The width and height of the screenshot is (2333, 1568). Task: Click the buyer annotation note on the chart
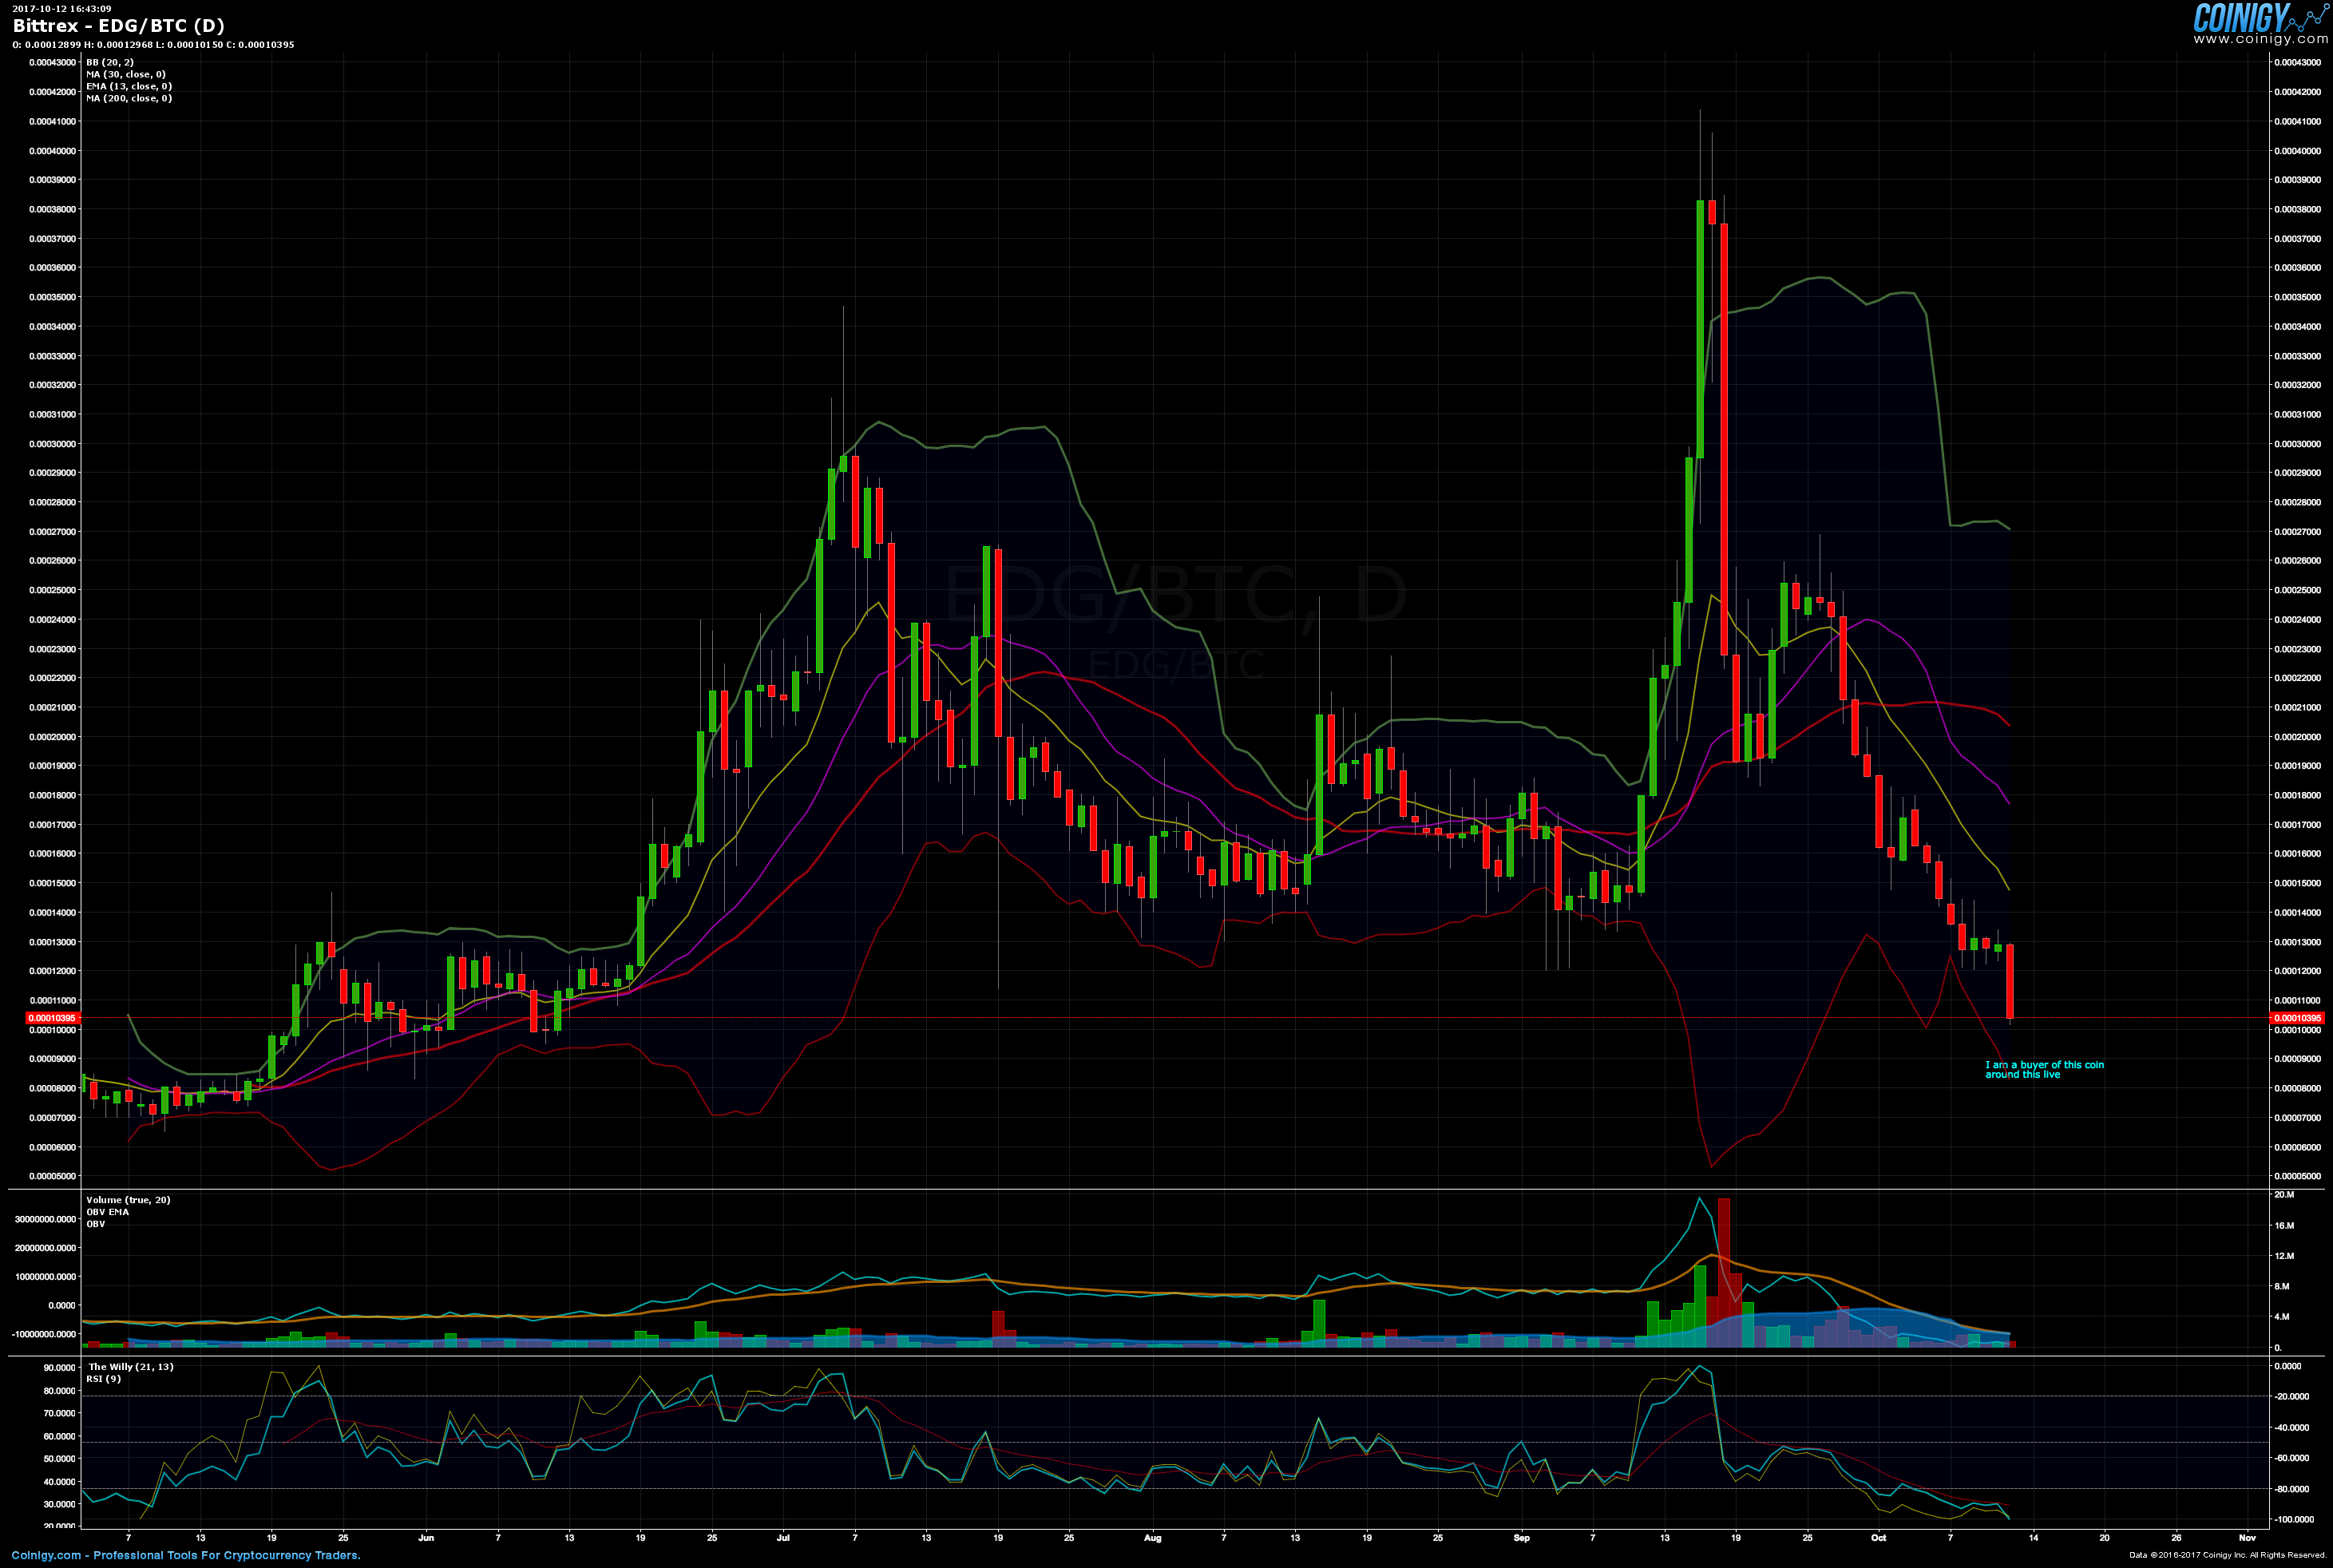2043,1069
